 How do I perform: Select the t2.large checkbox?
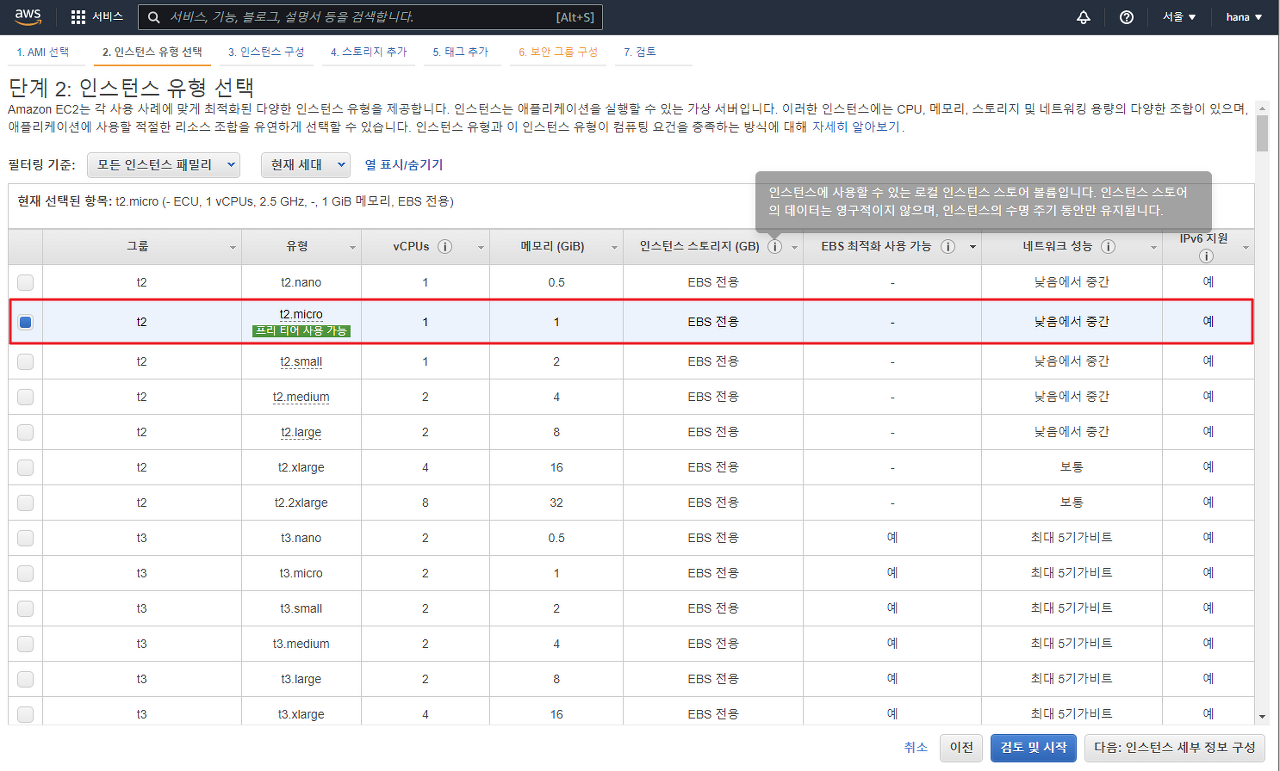[25, 432]
